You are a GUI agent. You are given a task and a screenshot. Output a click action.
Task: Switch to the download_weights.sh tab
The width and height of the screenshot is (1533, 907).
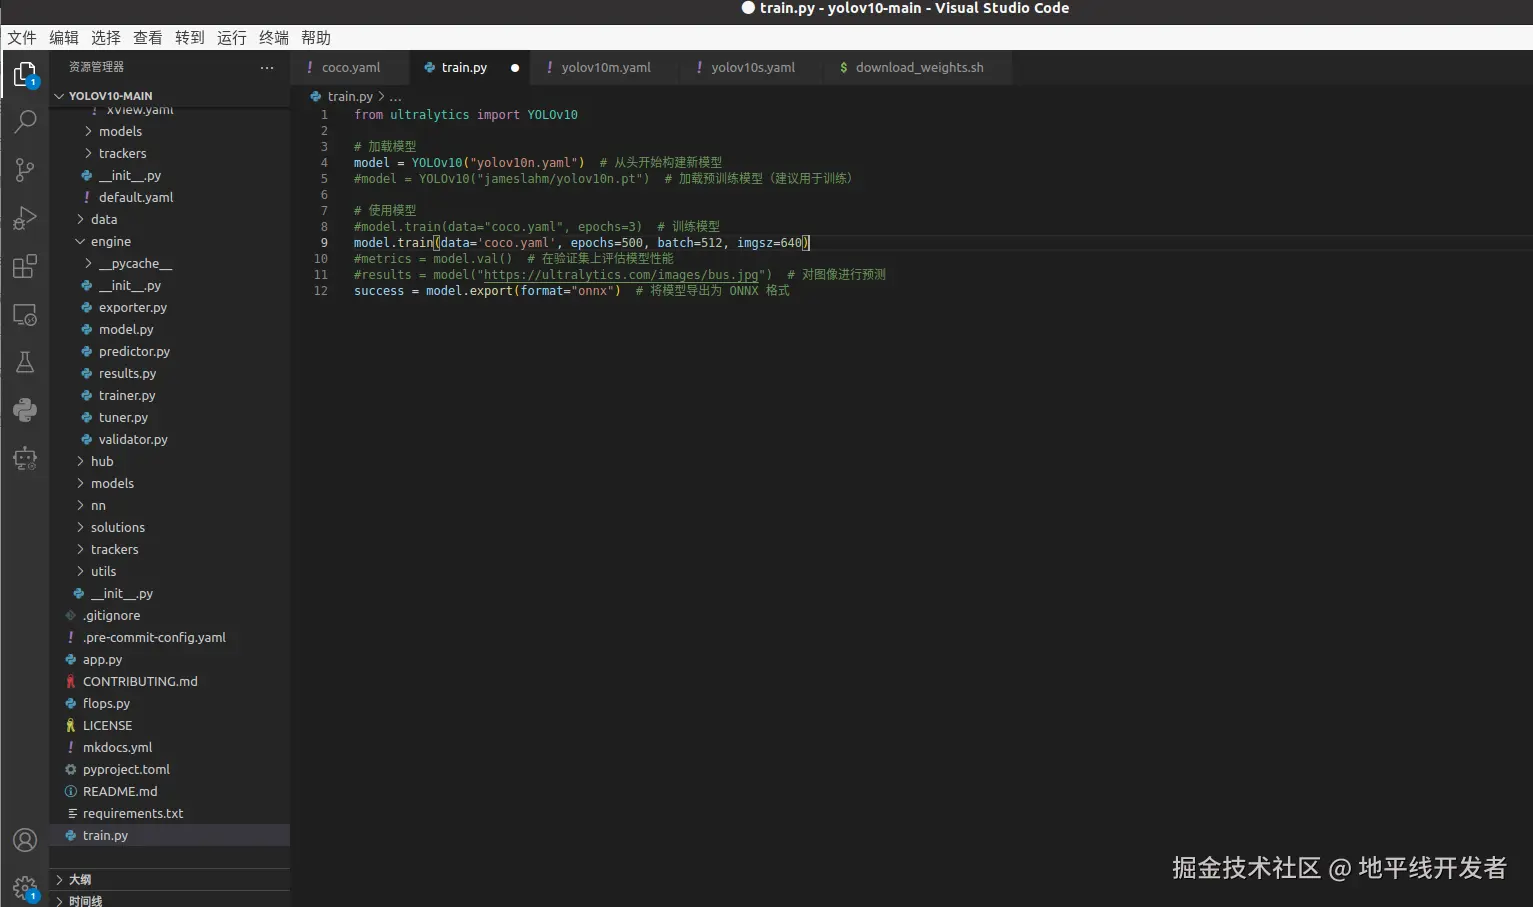pos(918,68)
